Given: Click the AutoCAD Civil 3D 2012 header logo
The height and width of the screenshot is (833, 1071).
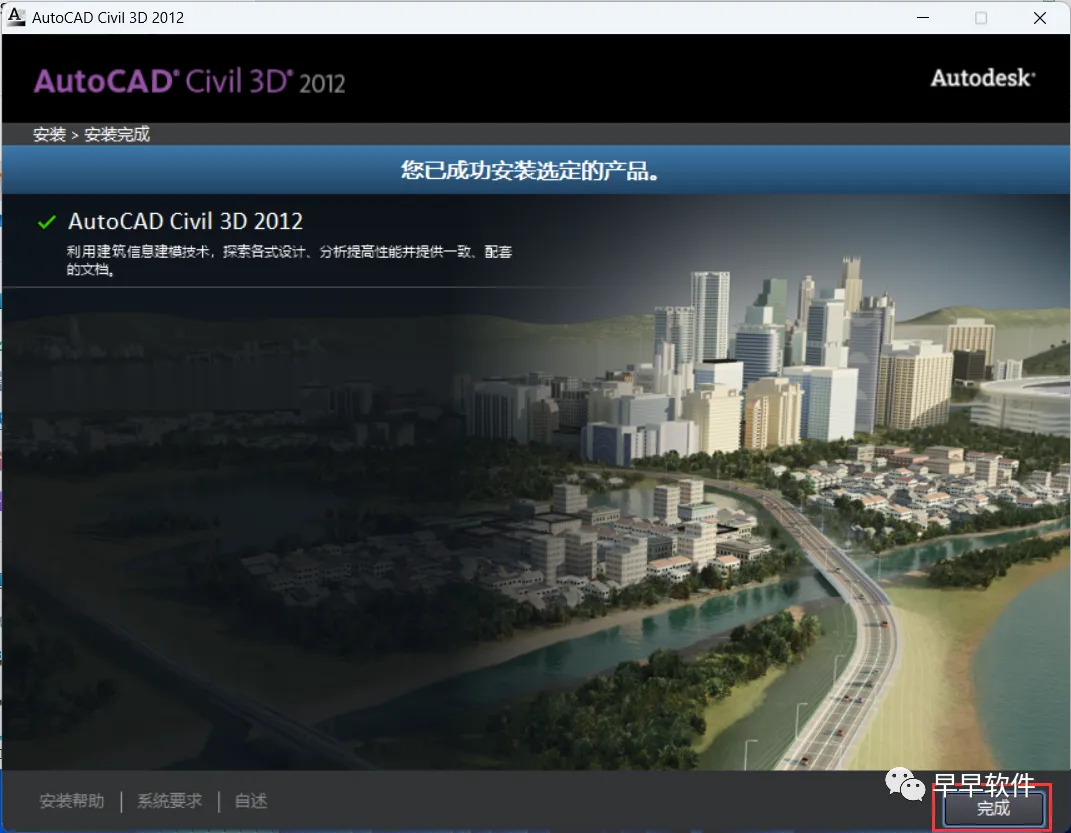Looking at the screenshot, I should click(x=189, y=81).
